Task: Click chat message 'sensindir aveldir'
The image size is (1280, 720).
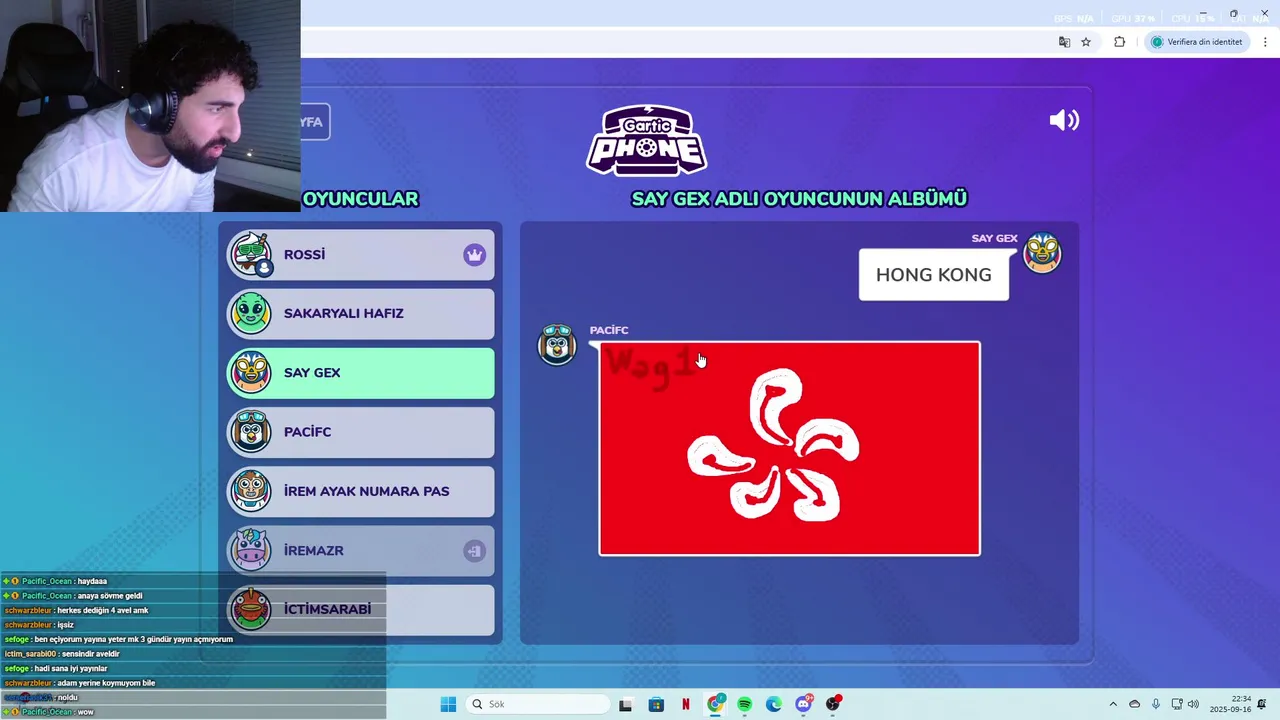Action: 91,654
